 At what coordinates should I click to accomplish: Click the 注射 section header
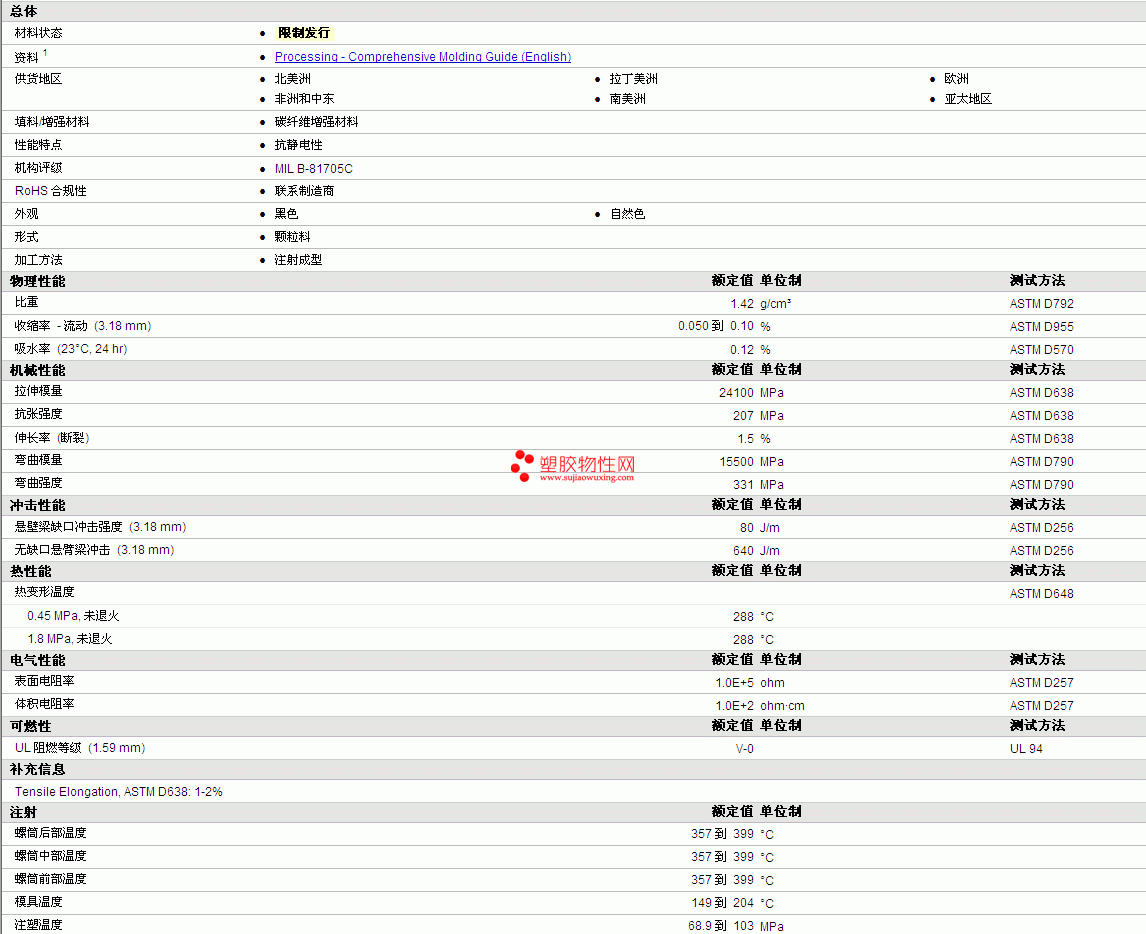[23, 812]
